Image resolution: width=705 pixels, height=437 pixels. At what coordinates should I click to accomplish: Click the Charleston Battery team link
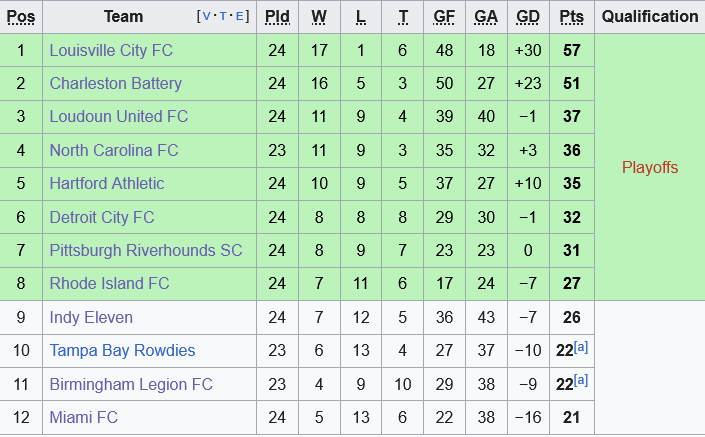(x=116, y=83)
